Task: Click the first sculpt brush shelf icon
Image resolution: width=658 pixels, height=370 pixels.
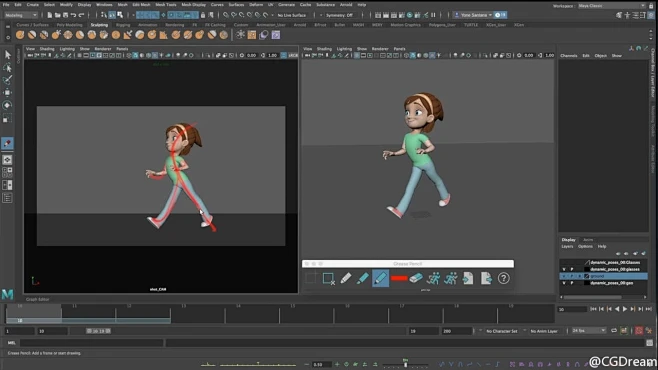Action: [20, 35]
